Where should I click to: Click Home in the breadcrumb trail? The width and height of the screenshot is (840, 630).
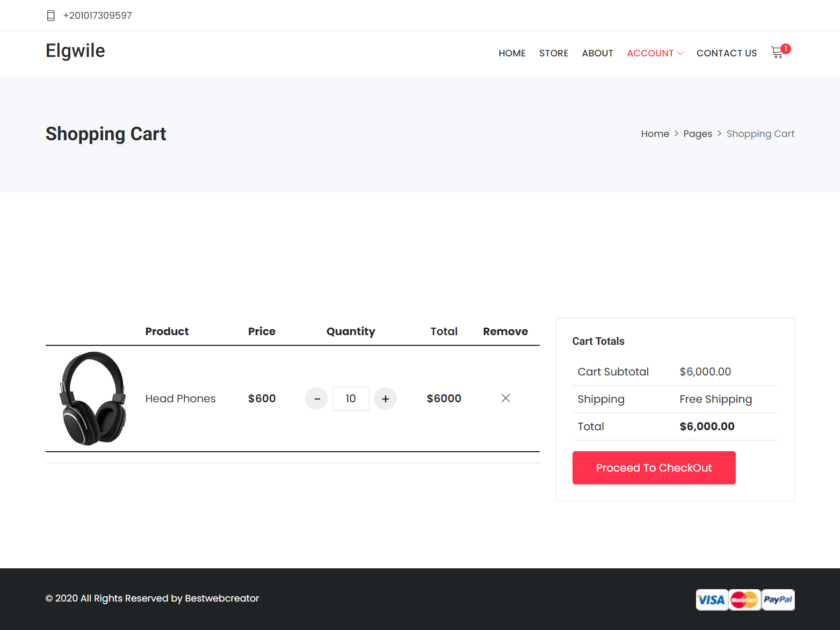[x=655, y=133]
